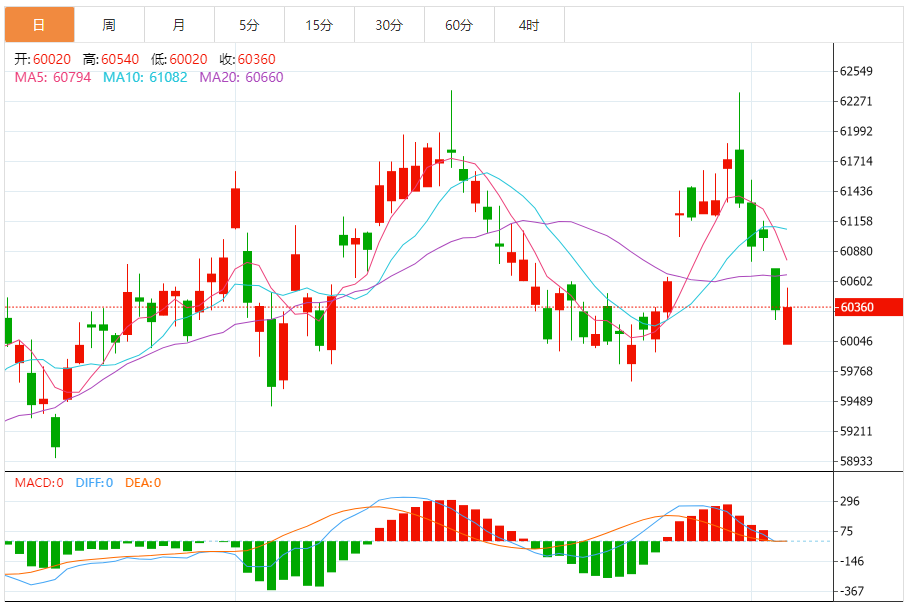Click the 62271 price axis label
The width and height of the screenshot is (911, 602).
pyautogui.click(x=856, y=101)
